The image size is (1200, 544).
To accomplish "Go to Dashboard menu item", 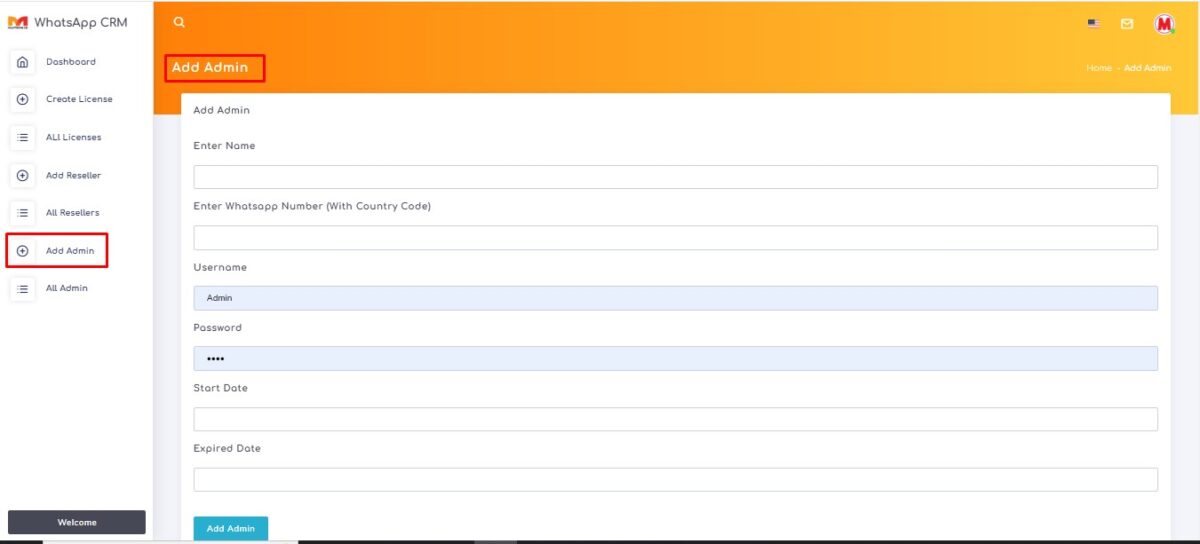I will 70,62.
